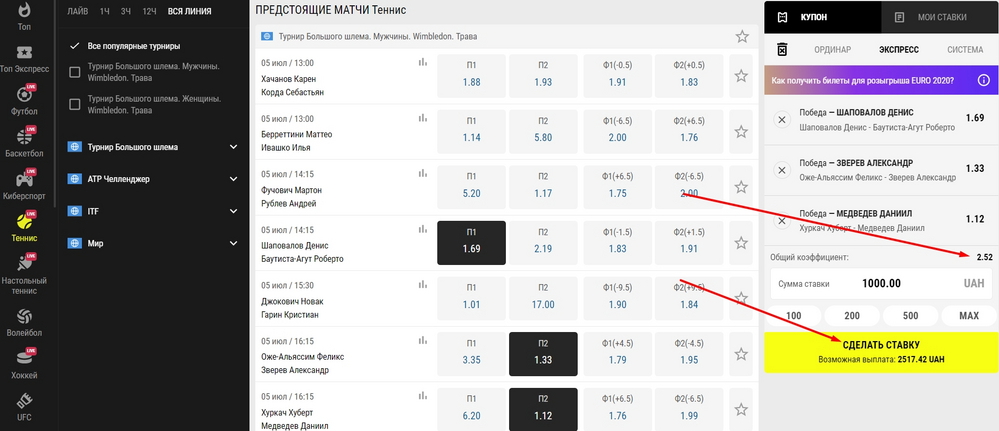Toggle All popular tournaments checkmark
Screen dimensions: 999x431
click(x=74, y=46)
